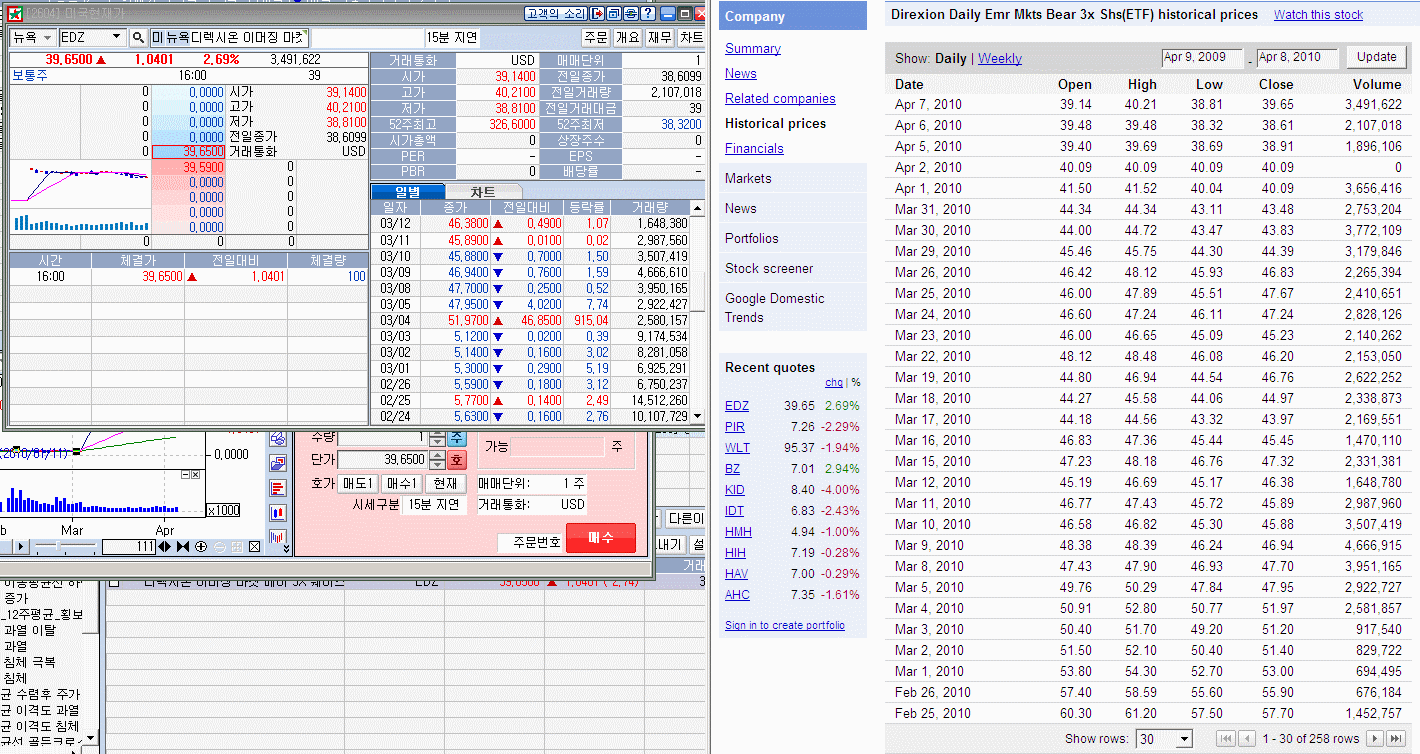This screenshot has height=754, width=1420.
Task: Click the zoom-in plus circle chart icon
Action: pos(201,546)
